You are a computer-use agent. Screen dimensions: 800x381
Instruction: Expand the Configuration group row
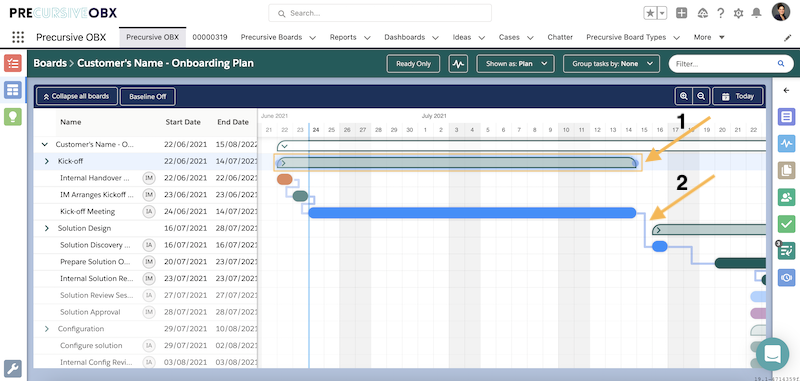click(46, 329)
